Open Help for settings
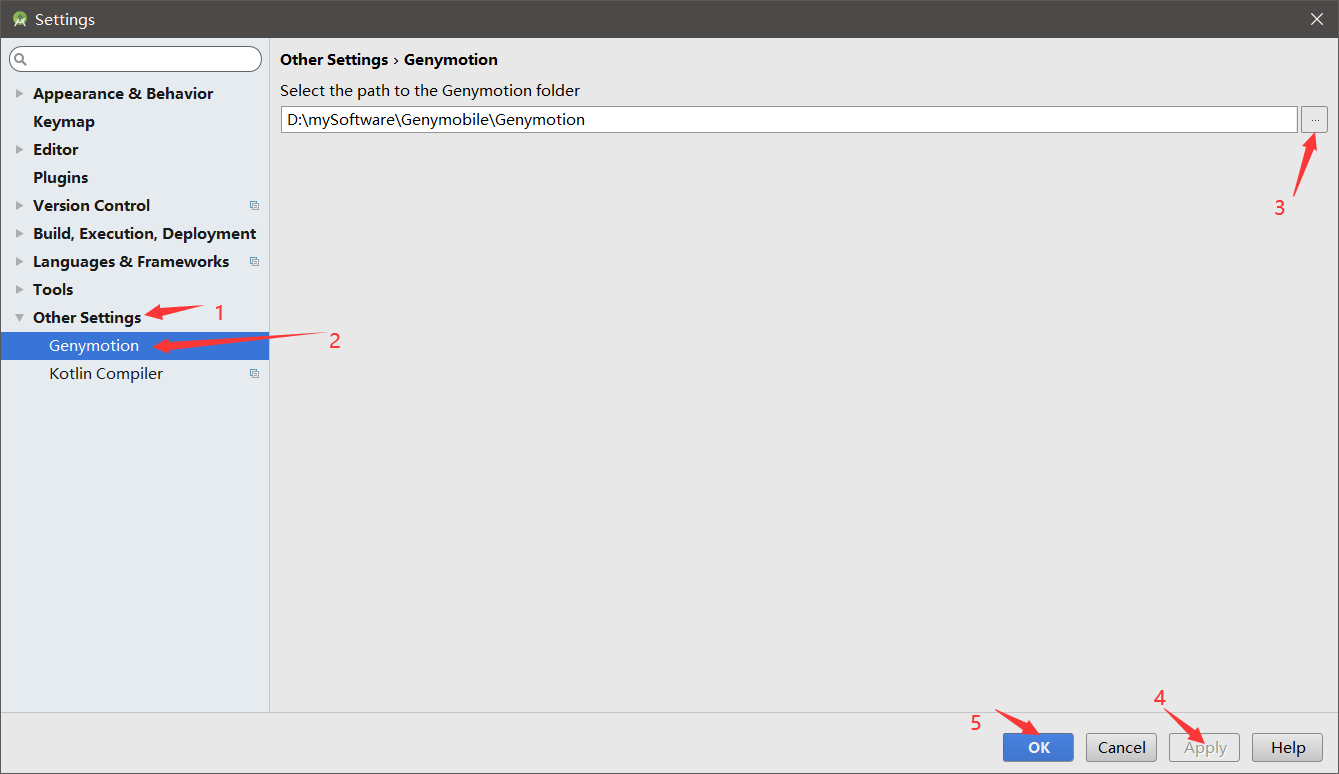The image size is (1339, 774). [x=1287, y=747]
